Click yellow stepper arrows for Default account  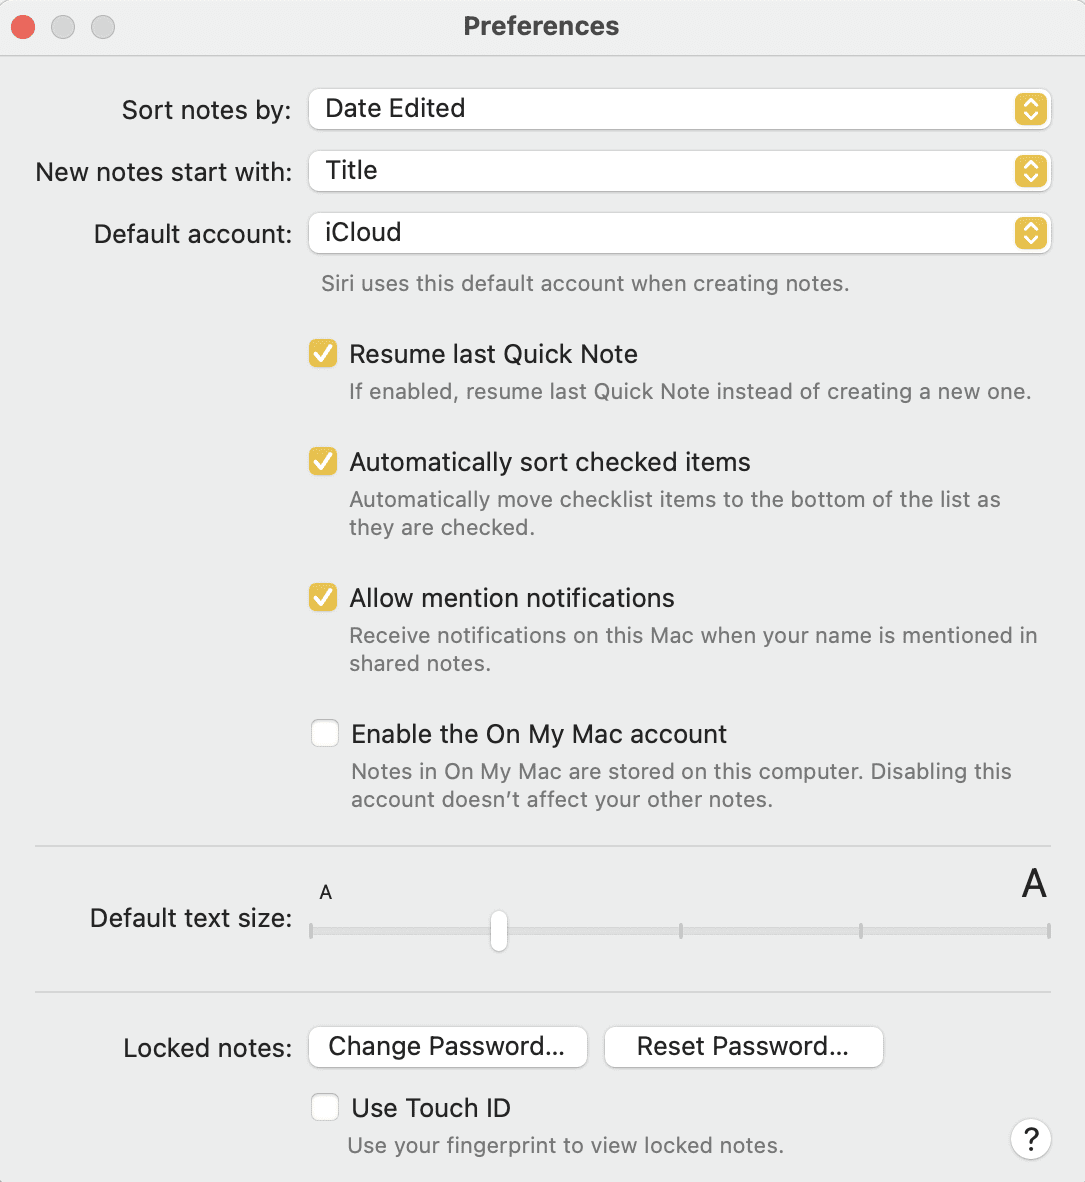click(x=1030, y=233)
